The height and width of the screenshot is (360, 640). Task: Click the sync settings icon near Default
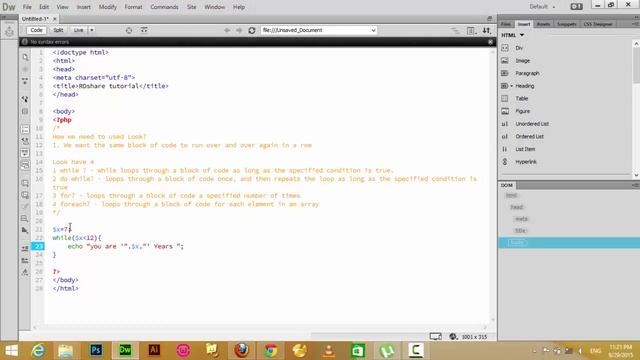576,7
